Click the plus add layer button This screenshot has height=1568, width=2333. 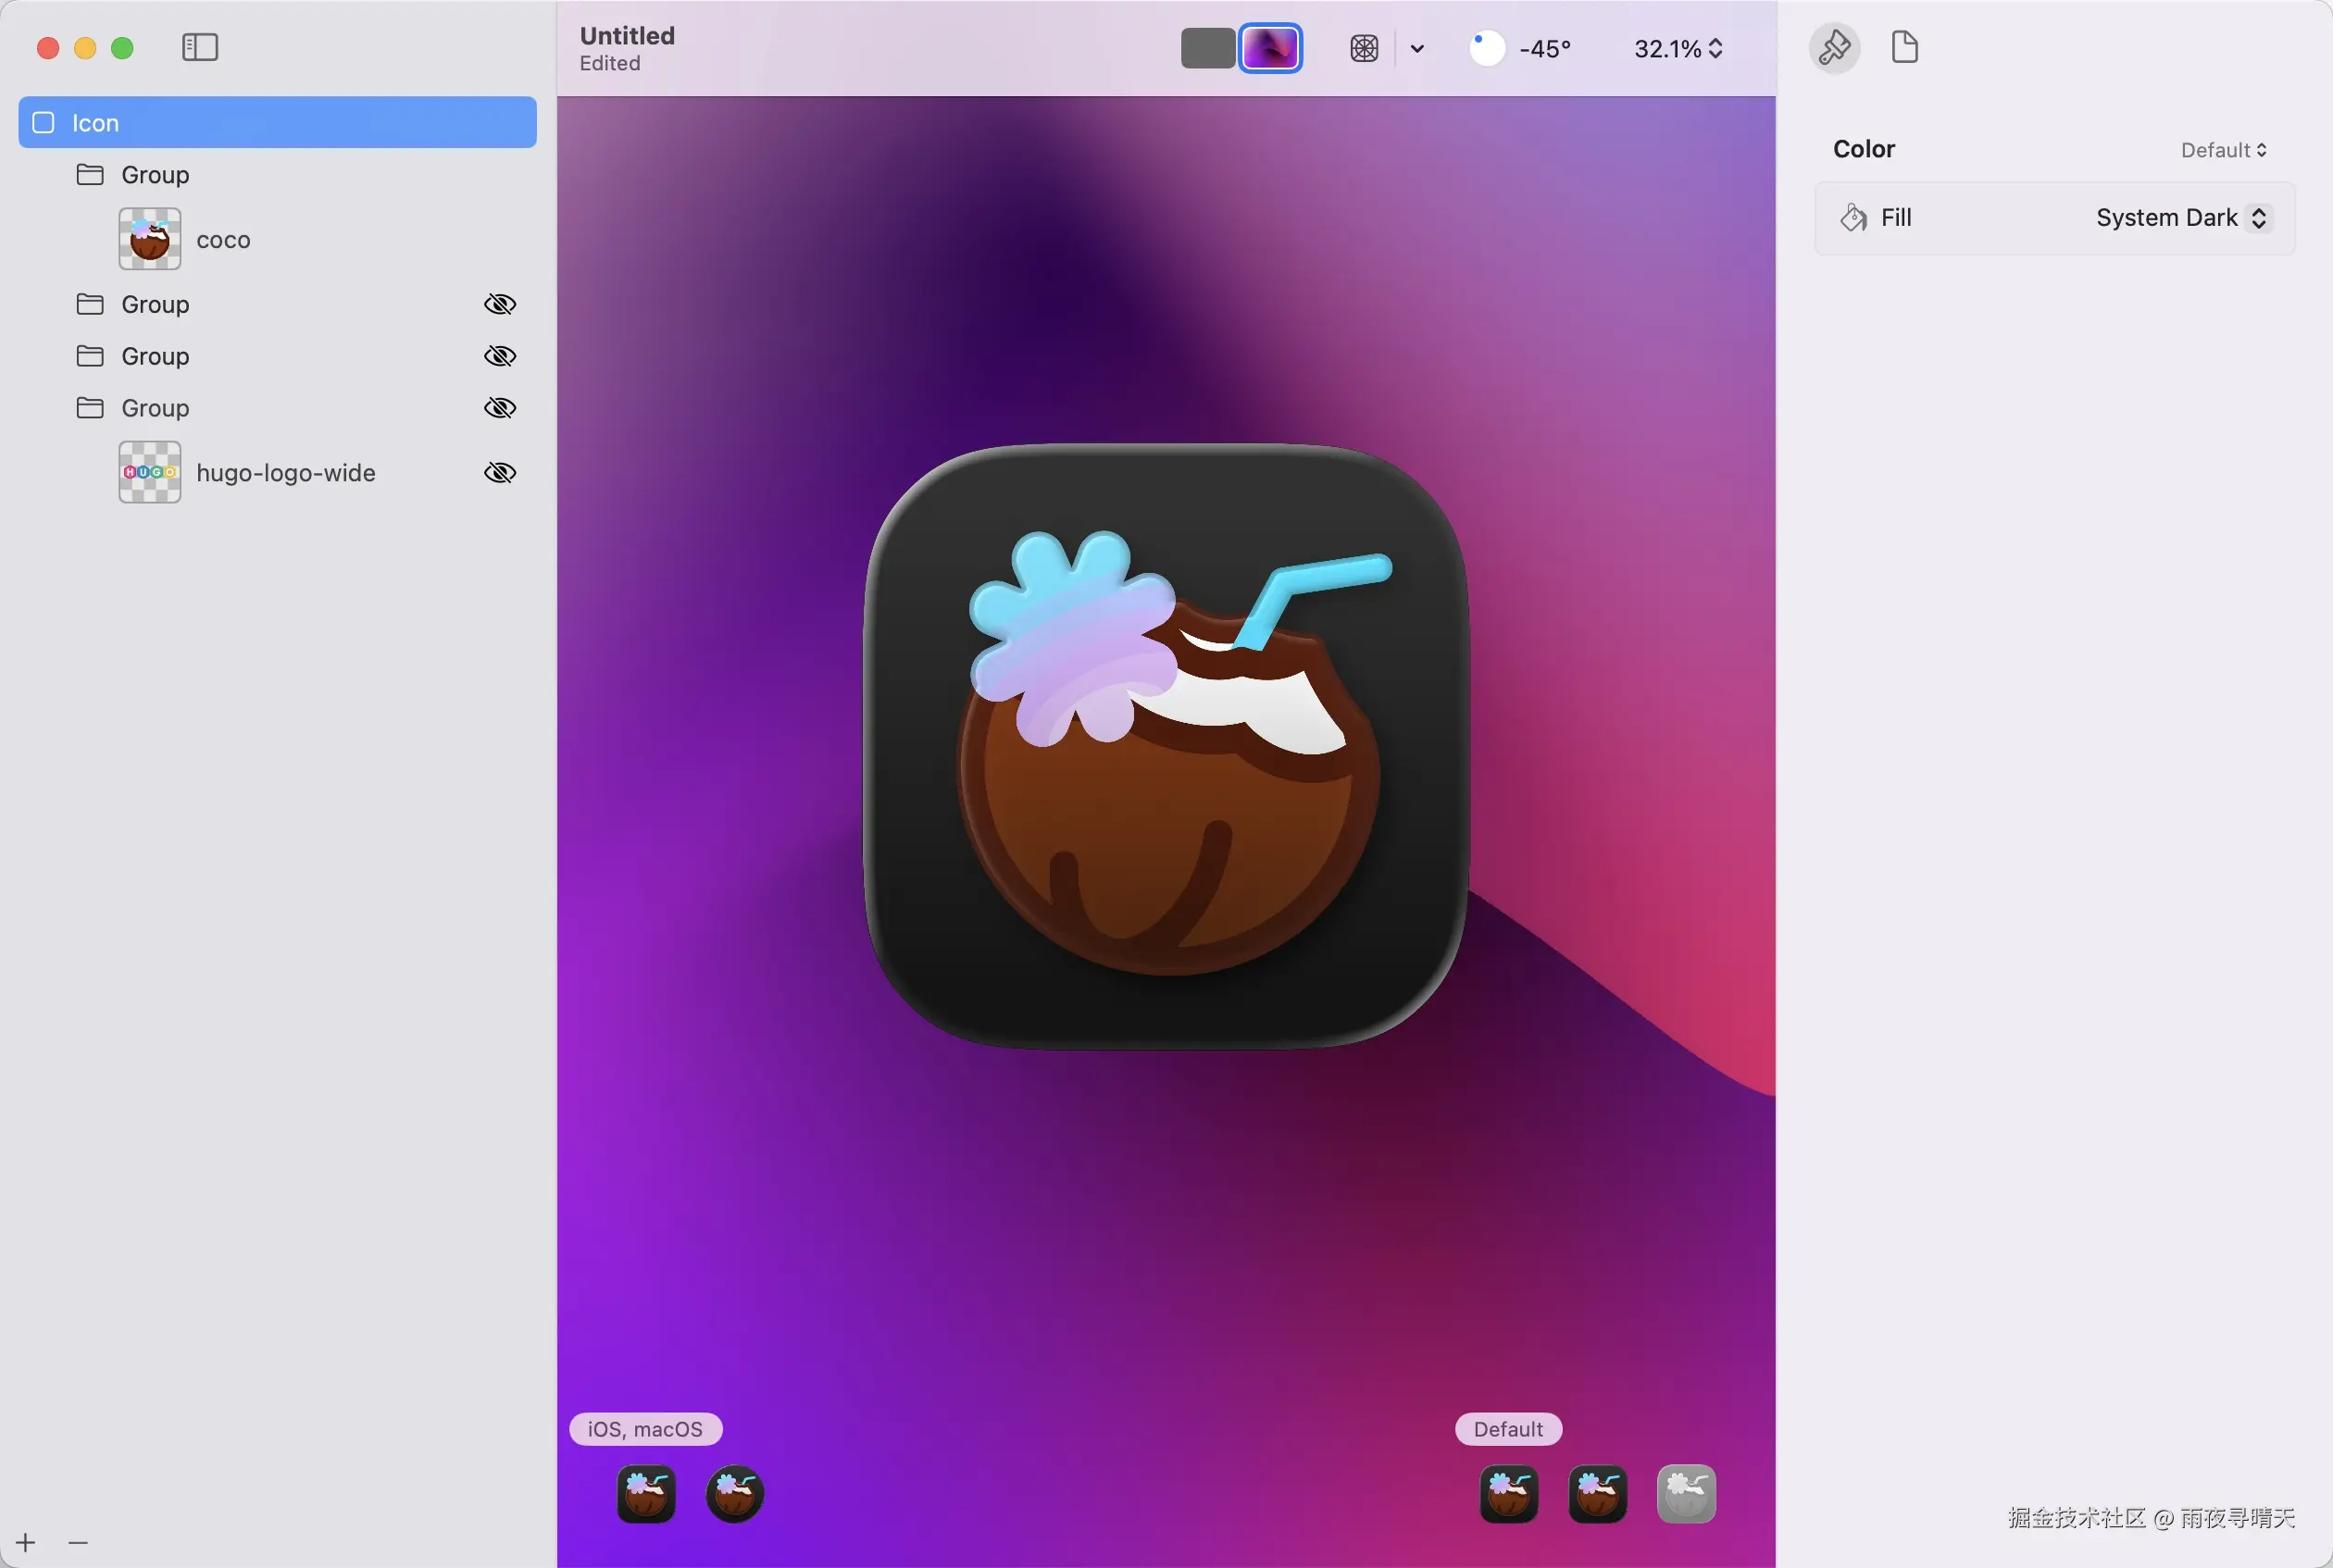[26, 1543]
